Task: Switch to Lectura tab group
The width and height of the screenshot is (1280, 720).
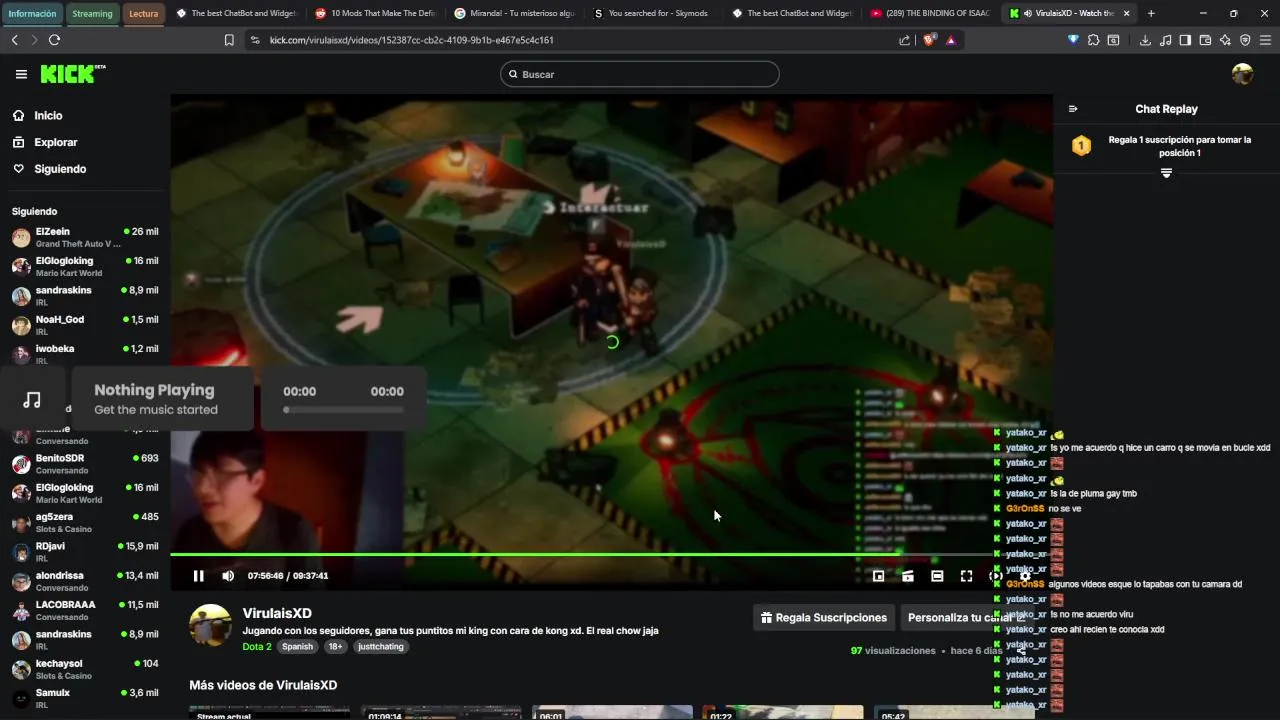Action: pos(144,14)
